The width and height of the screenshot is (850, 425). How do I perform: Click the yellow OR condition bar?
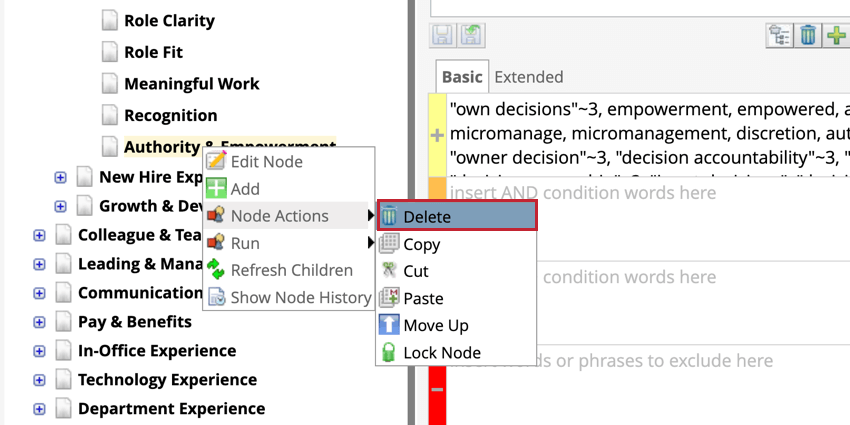[437, 135]
